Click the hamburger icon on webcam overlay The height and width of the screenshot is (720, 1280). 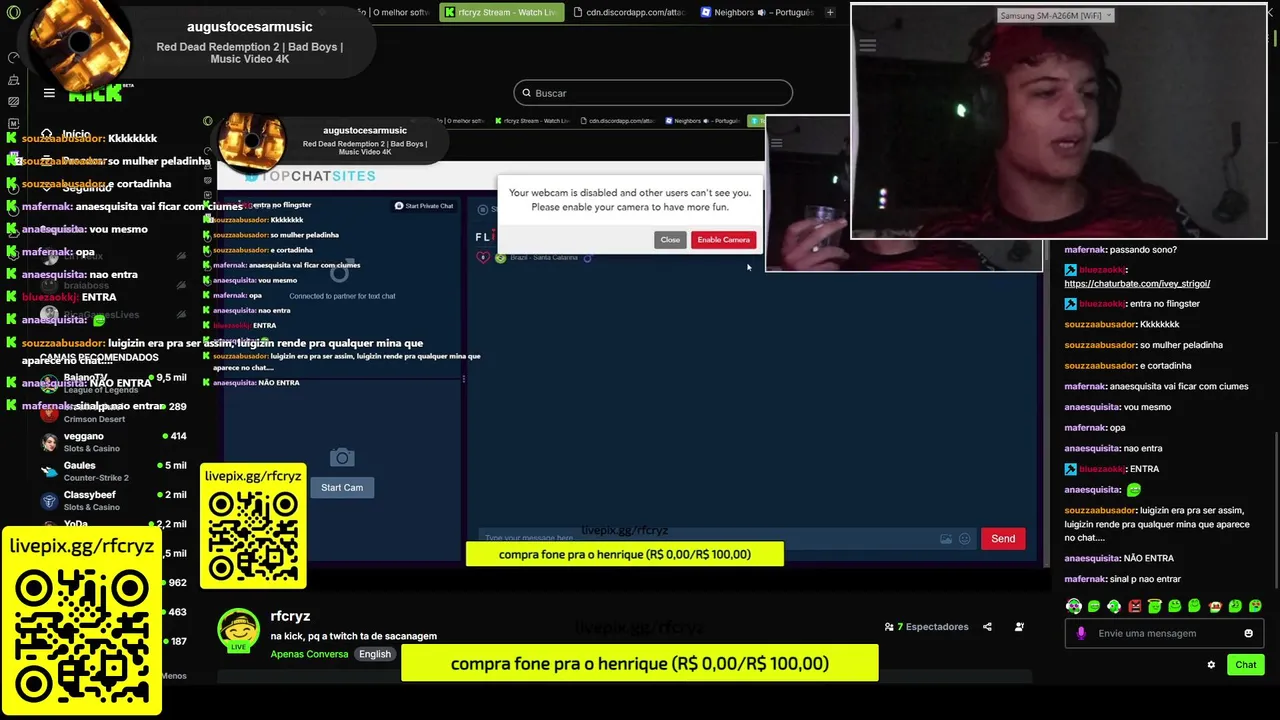[x=867, y=45]
